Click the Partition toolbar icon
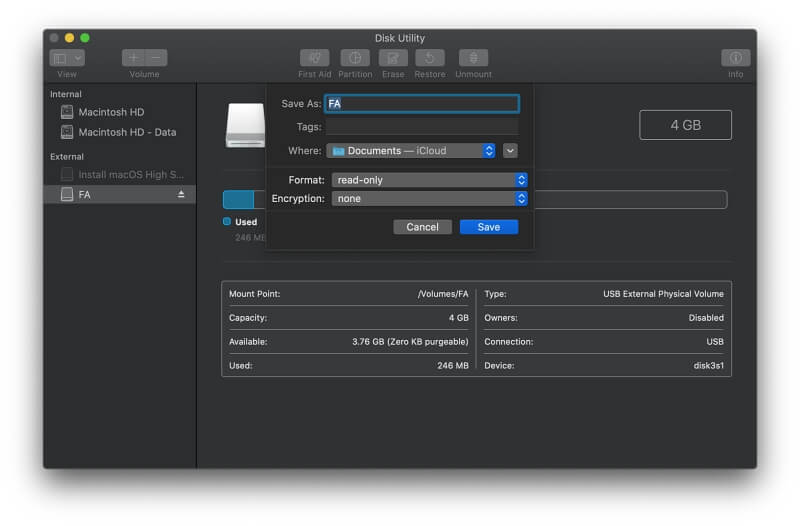Viewport: 800px width, 526px height. [x=355, y=58]
